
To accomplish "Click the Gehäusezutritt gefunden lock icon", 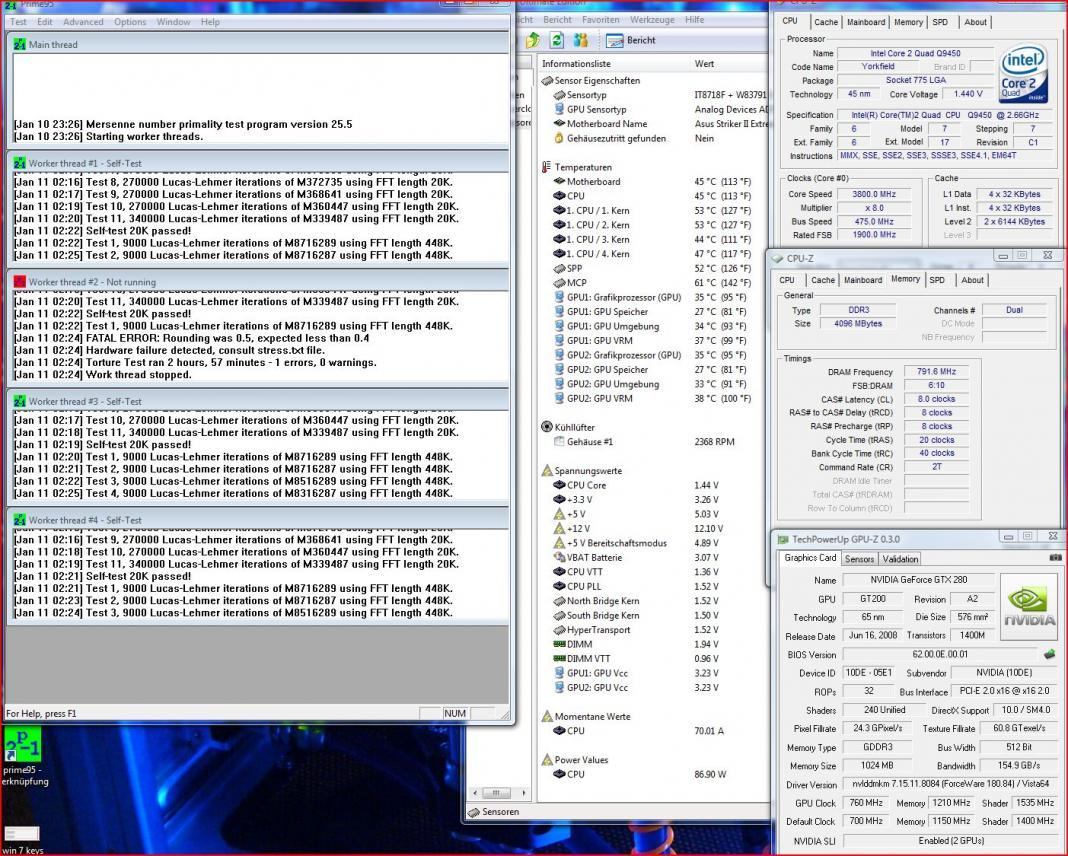I will tap(559, 138).
